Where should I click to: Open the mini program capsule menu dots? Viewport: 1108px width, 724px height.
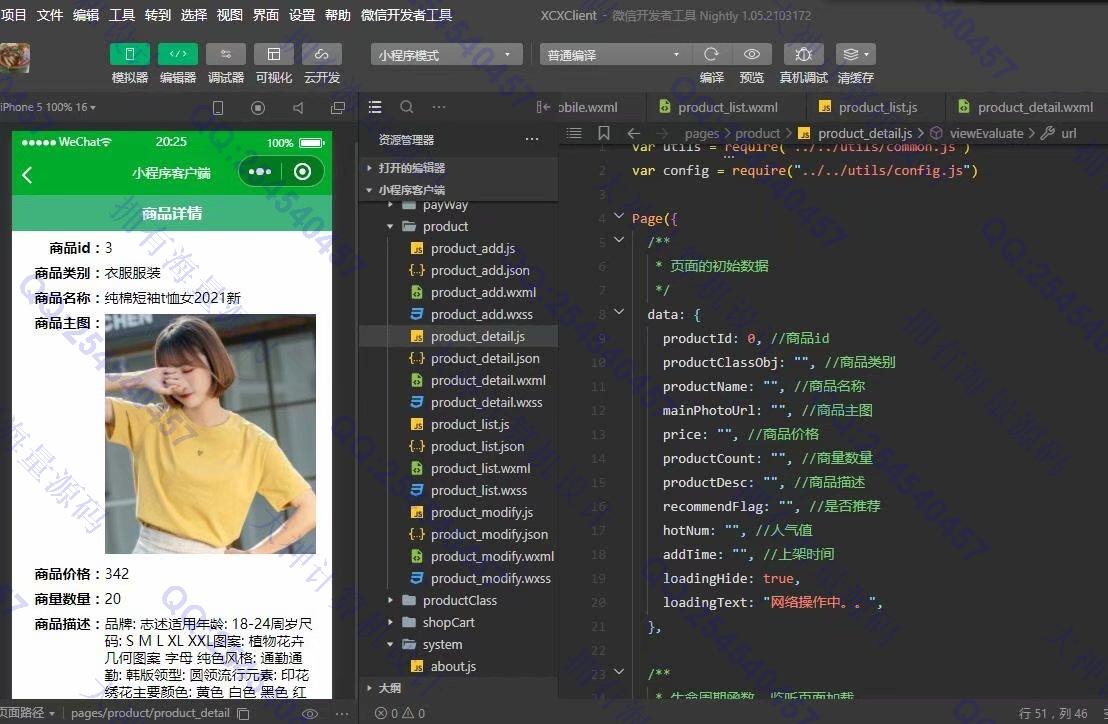259,172
